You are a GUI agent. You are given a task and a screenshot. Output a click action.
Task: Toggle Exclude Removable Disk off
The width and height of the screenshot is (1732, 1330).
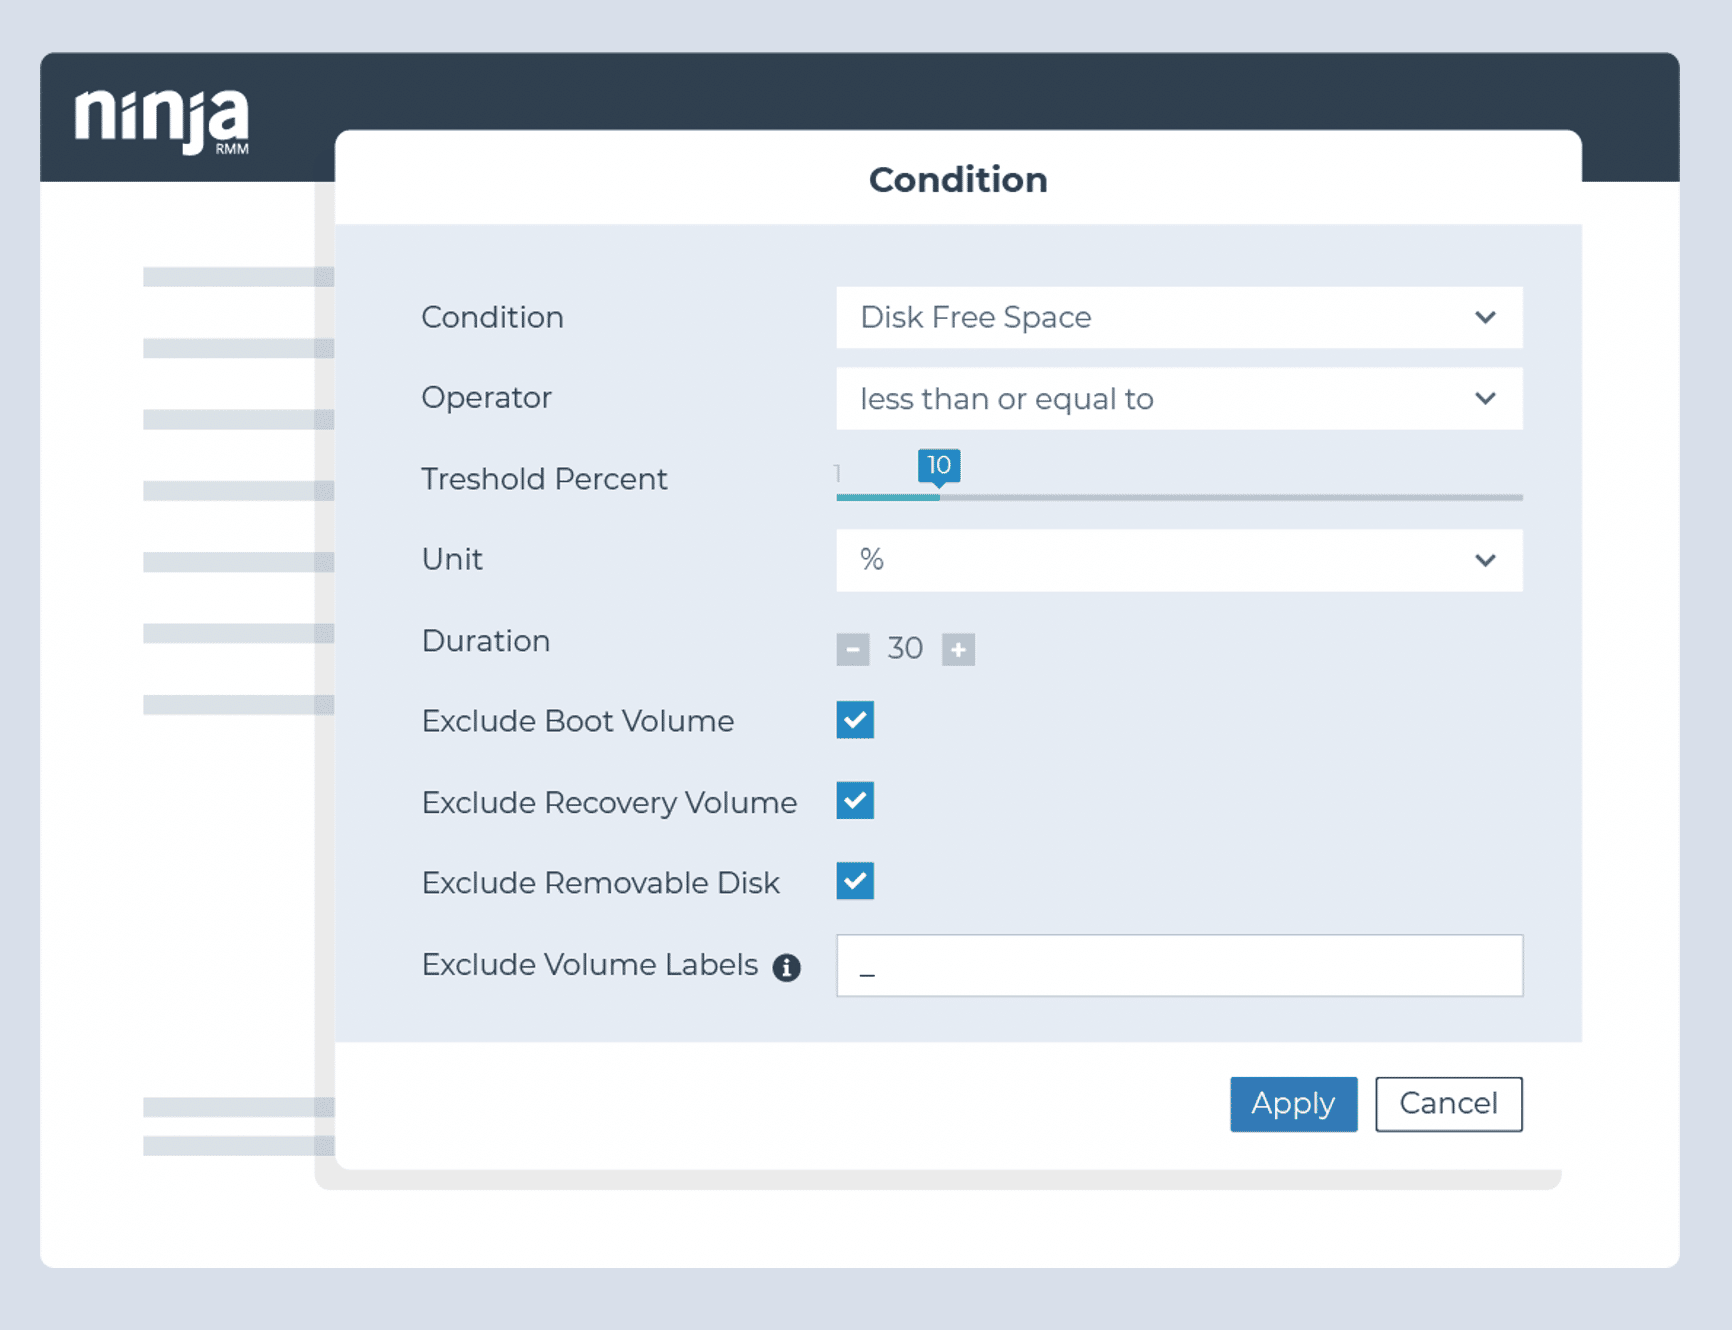click(854, 881)
